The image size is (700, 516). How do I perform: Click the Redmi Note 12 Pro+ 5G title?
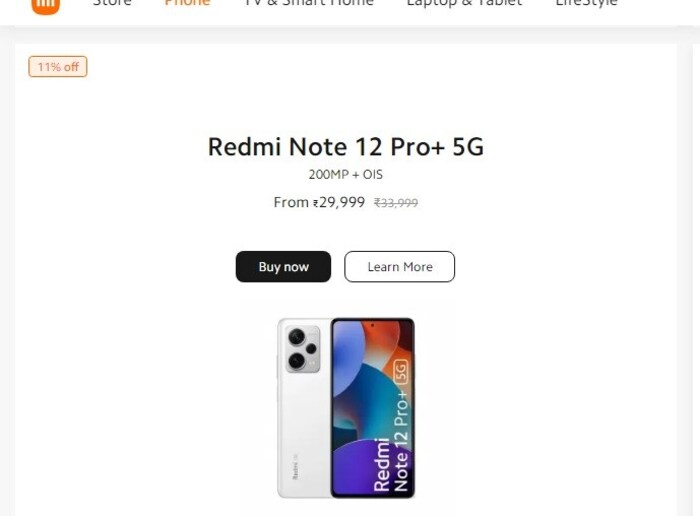[345, 147]
